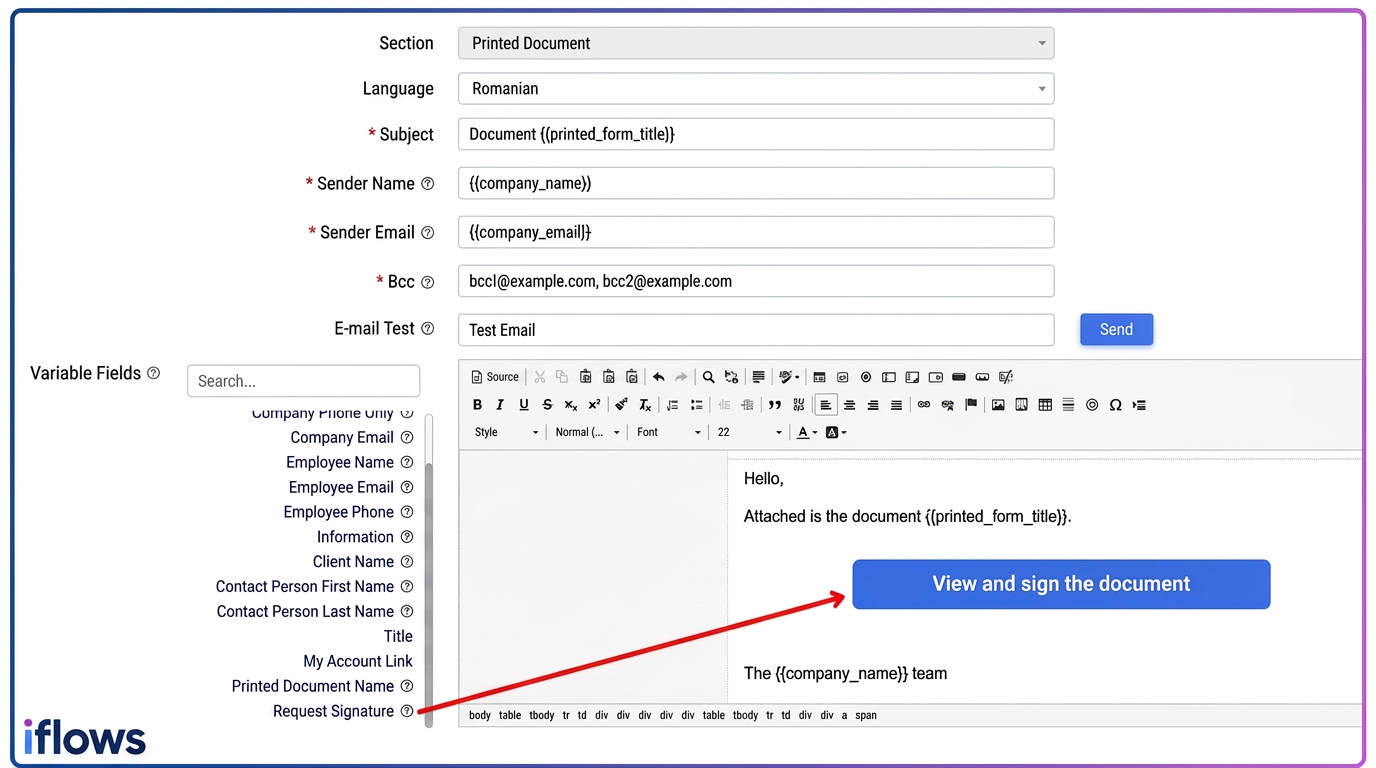Toggle underline formatting
This screenshot has height=768, width=1376.
pos(524,405)
